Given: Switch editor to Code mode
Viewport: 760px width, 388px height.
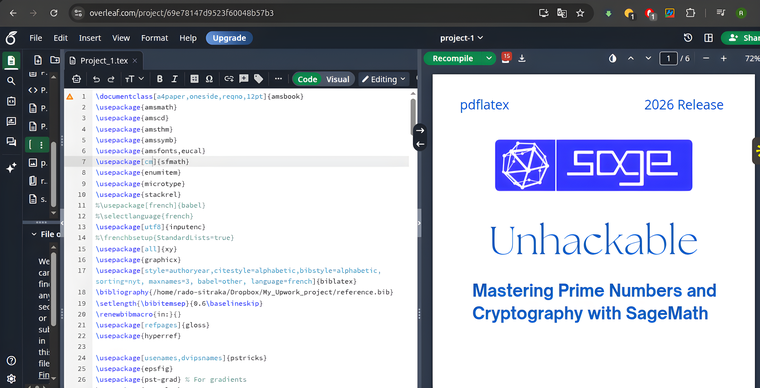Looking at the screenshot, I should click(x=307, y=79).
